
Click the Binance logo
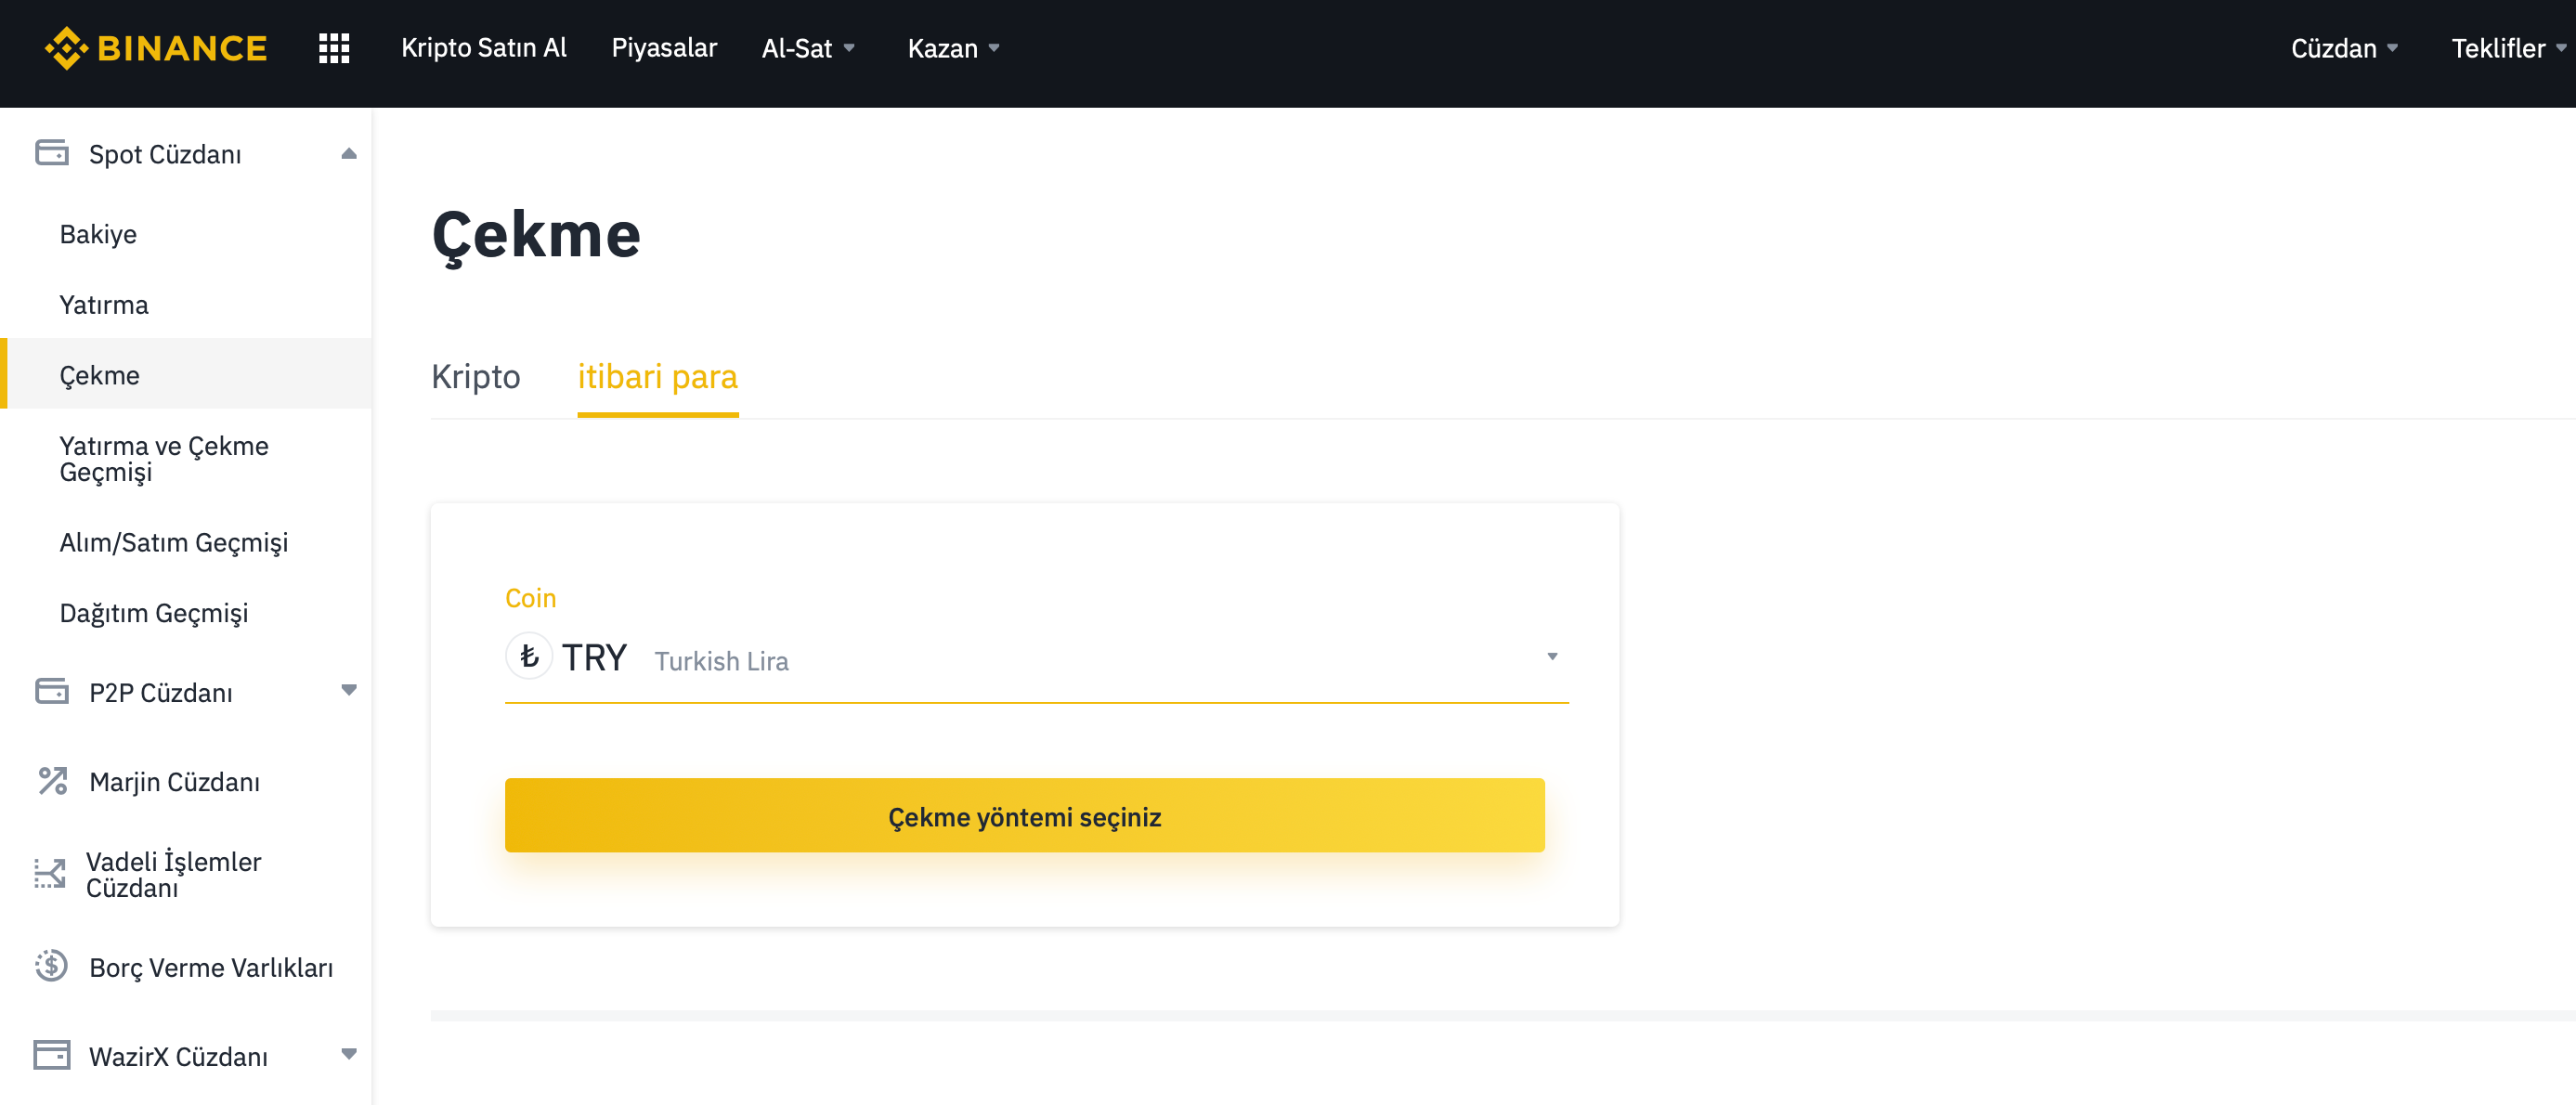156,48
